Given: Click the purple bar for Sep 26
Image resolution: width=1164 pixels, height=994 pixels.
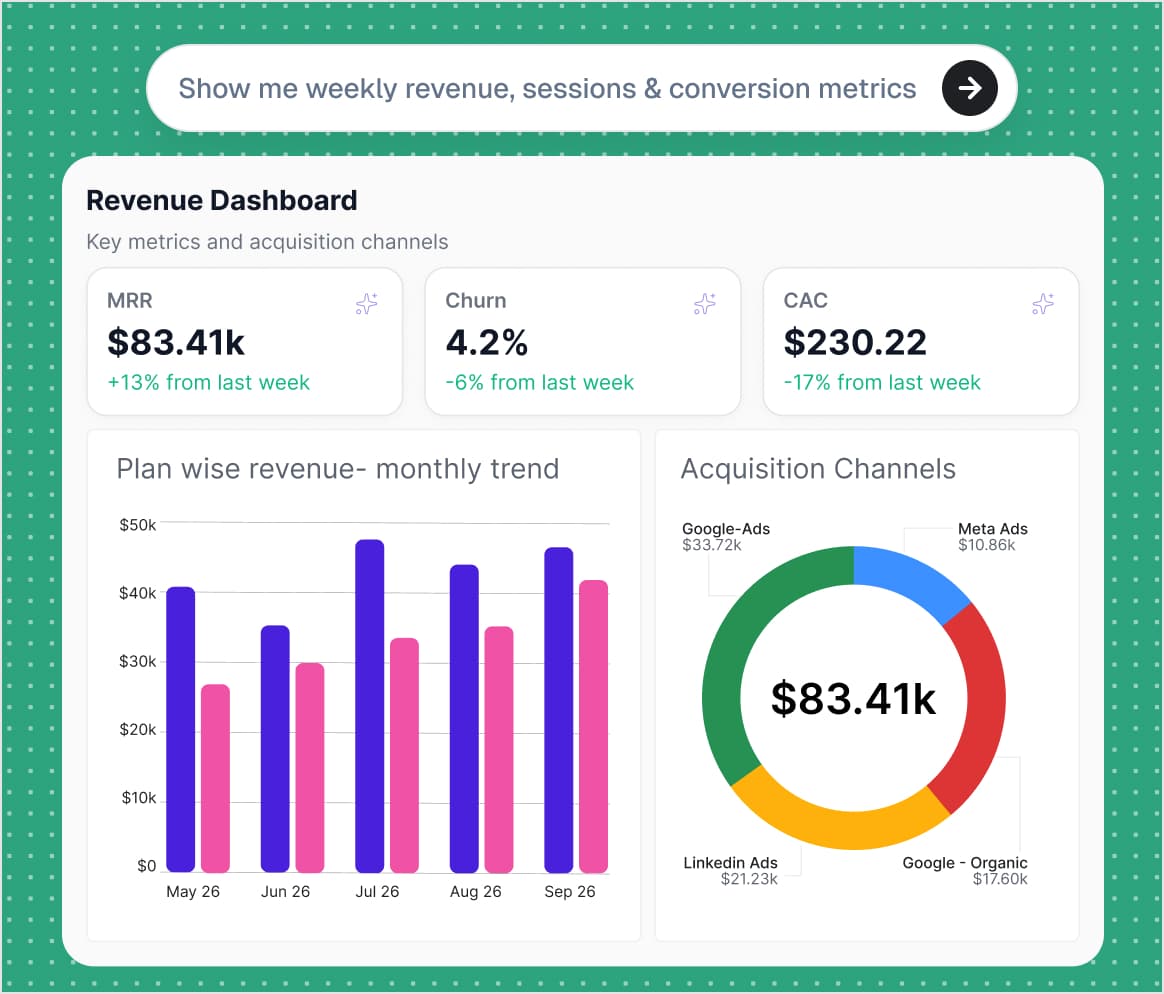Looking at the screenshot, I should pyautogui.click(x=559, y=710).
